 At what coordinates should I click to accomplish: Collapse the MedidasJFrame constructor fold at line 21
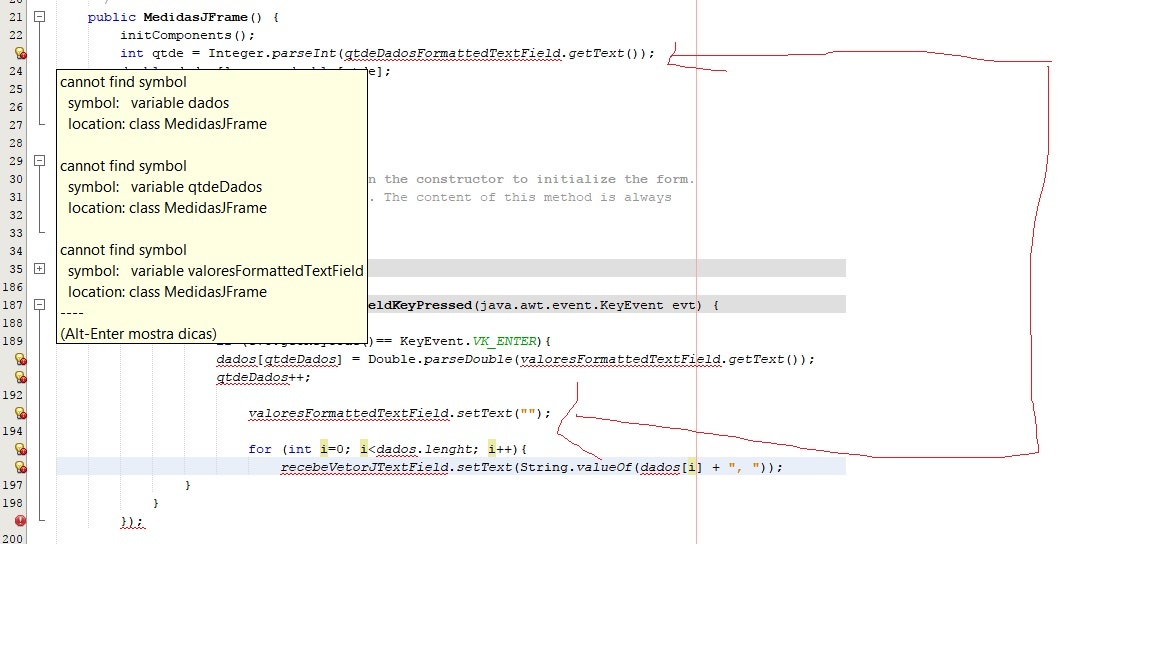(x=40, y=16)
